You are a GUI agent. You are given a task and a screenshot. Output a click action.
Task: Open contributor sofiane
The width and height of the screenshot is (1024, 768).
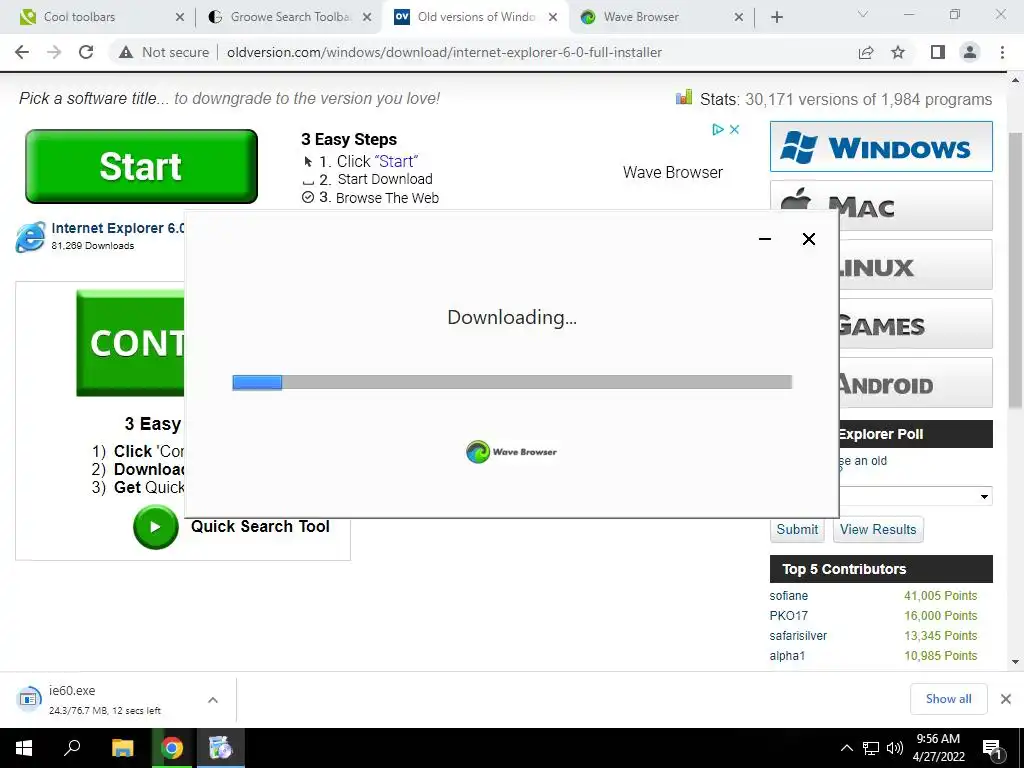(788, 596)
